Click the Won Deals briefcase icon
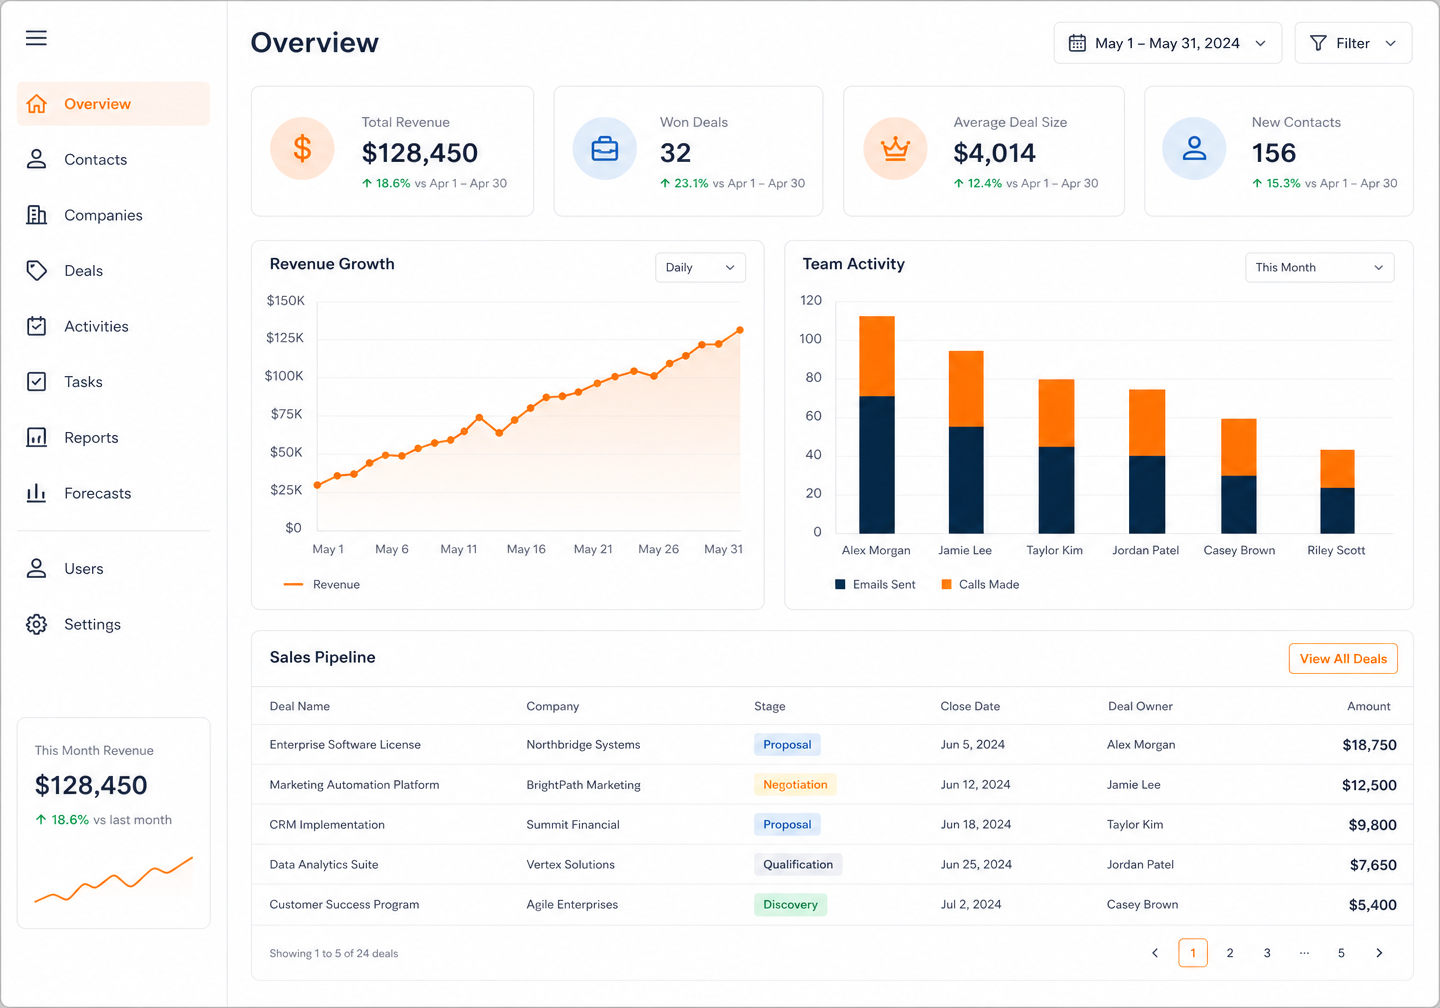The height and width of the screenshot is (1008, 1440). coord(605,149)
